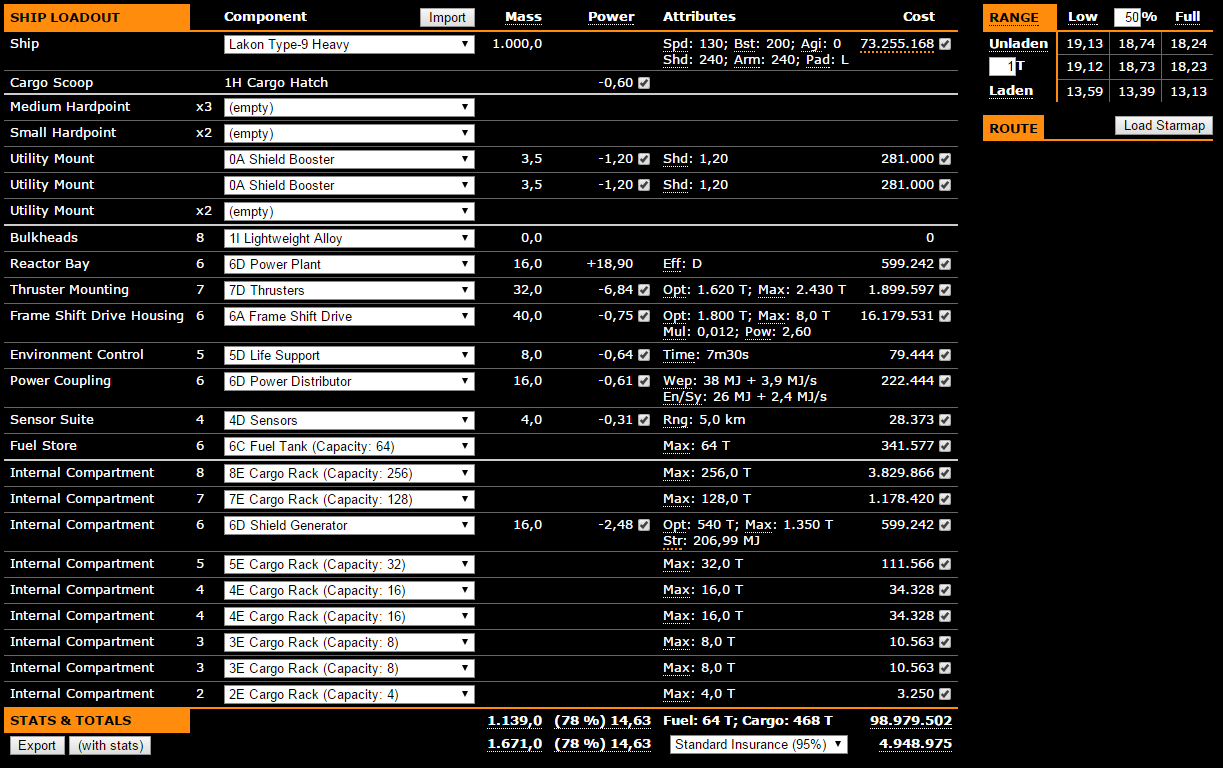This screenshot has height=768, width=1223.
Task: Click the Import button
Action: coord(447,17)
